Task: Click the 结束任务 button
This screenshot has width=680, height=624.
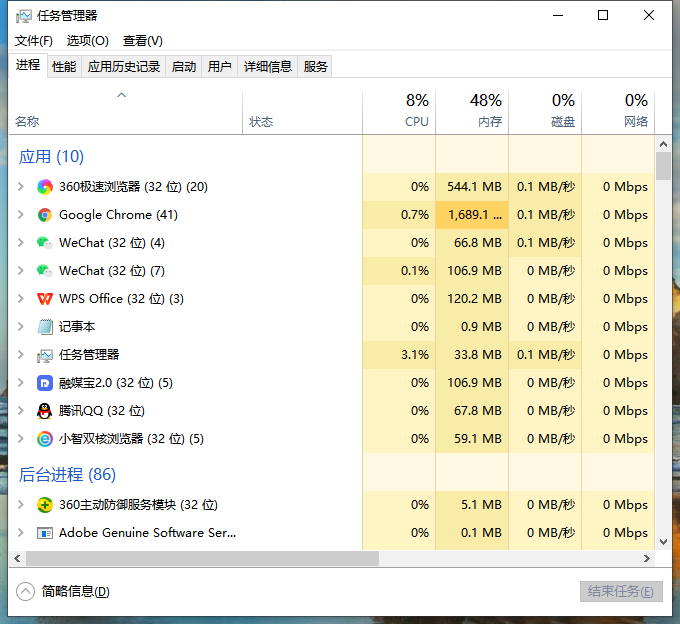Action: (621, 591)
